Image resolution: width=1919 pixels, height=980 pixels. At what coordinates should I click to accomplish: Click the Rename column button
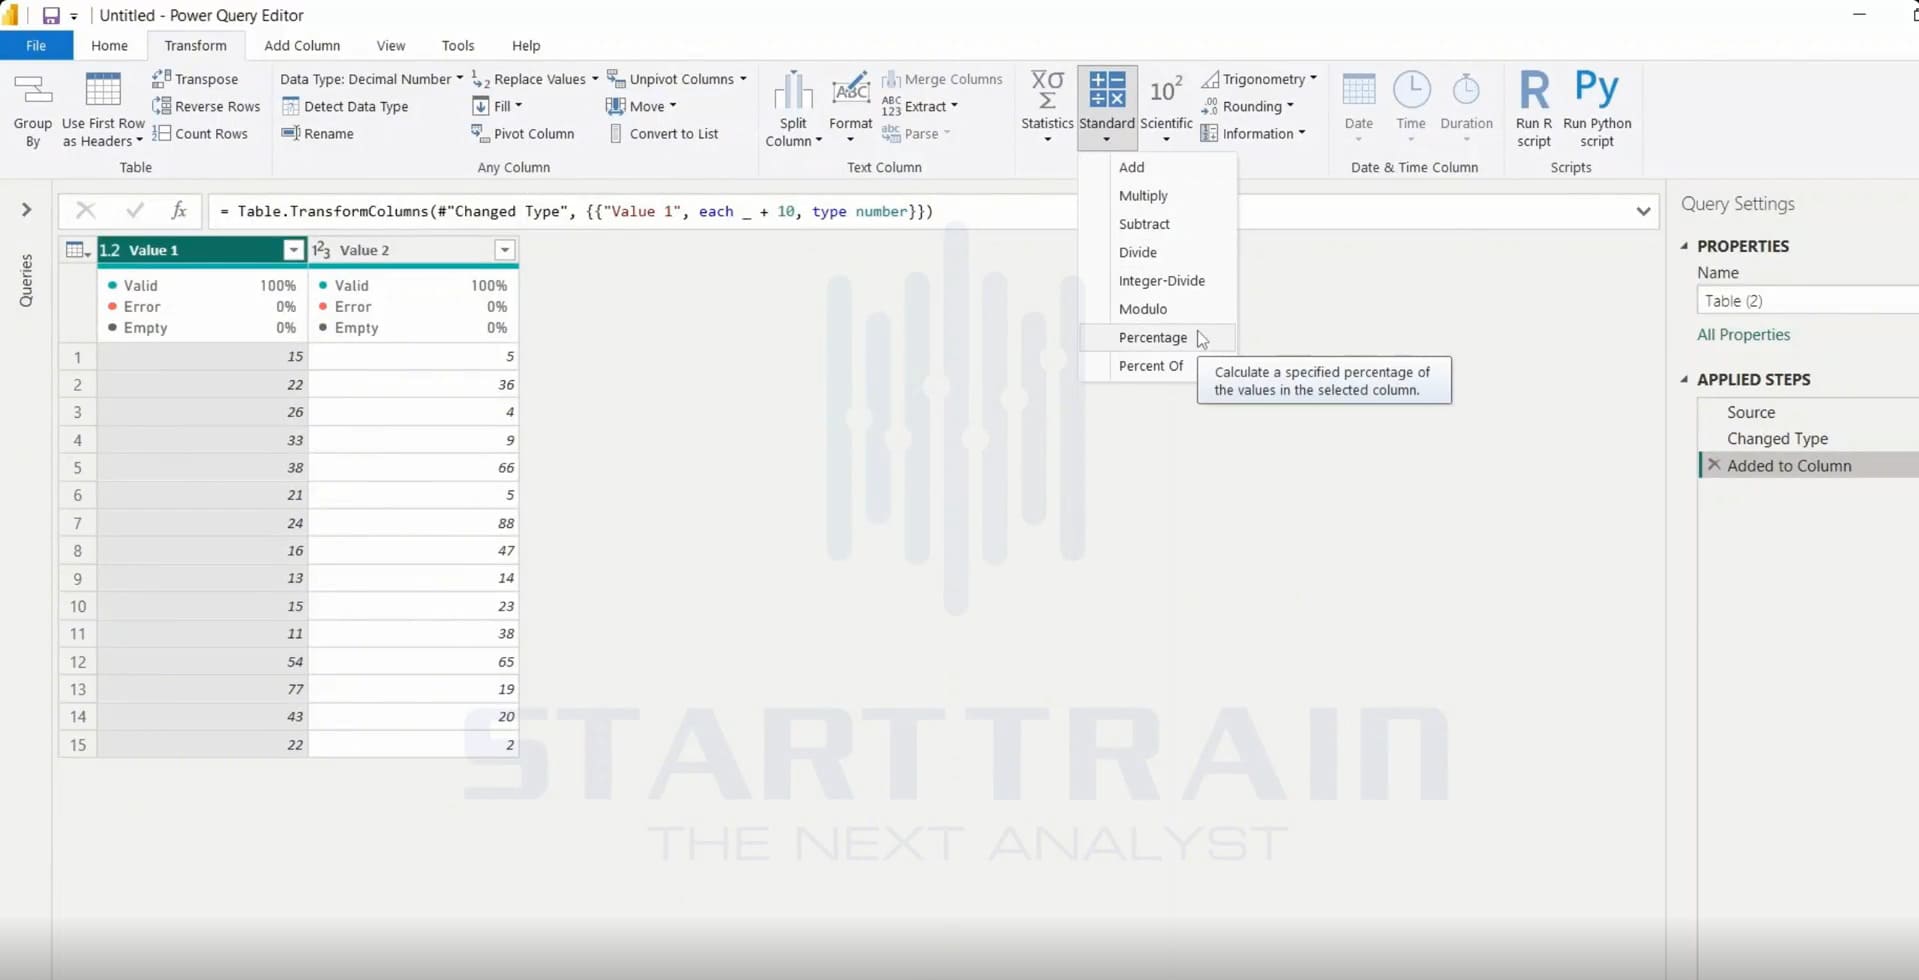[x=318, y=133]
